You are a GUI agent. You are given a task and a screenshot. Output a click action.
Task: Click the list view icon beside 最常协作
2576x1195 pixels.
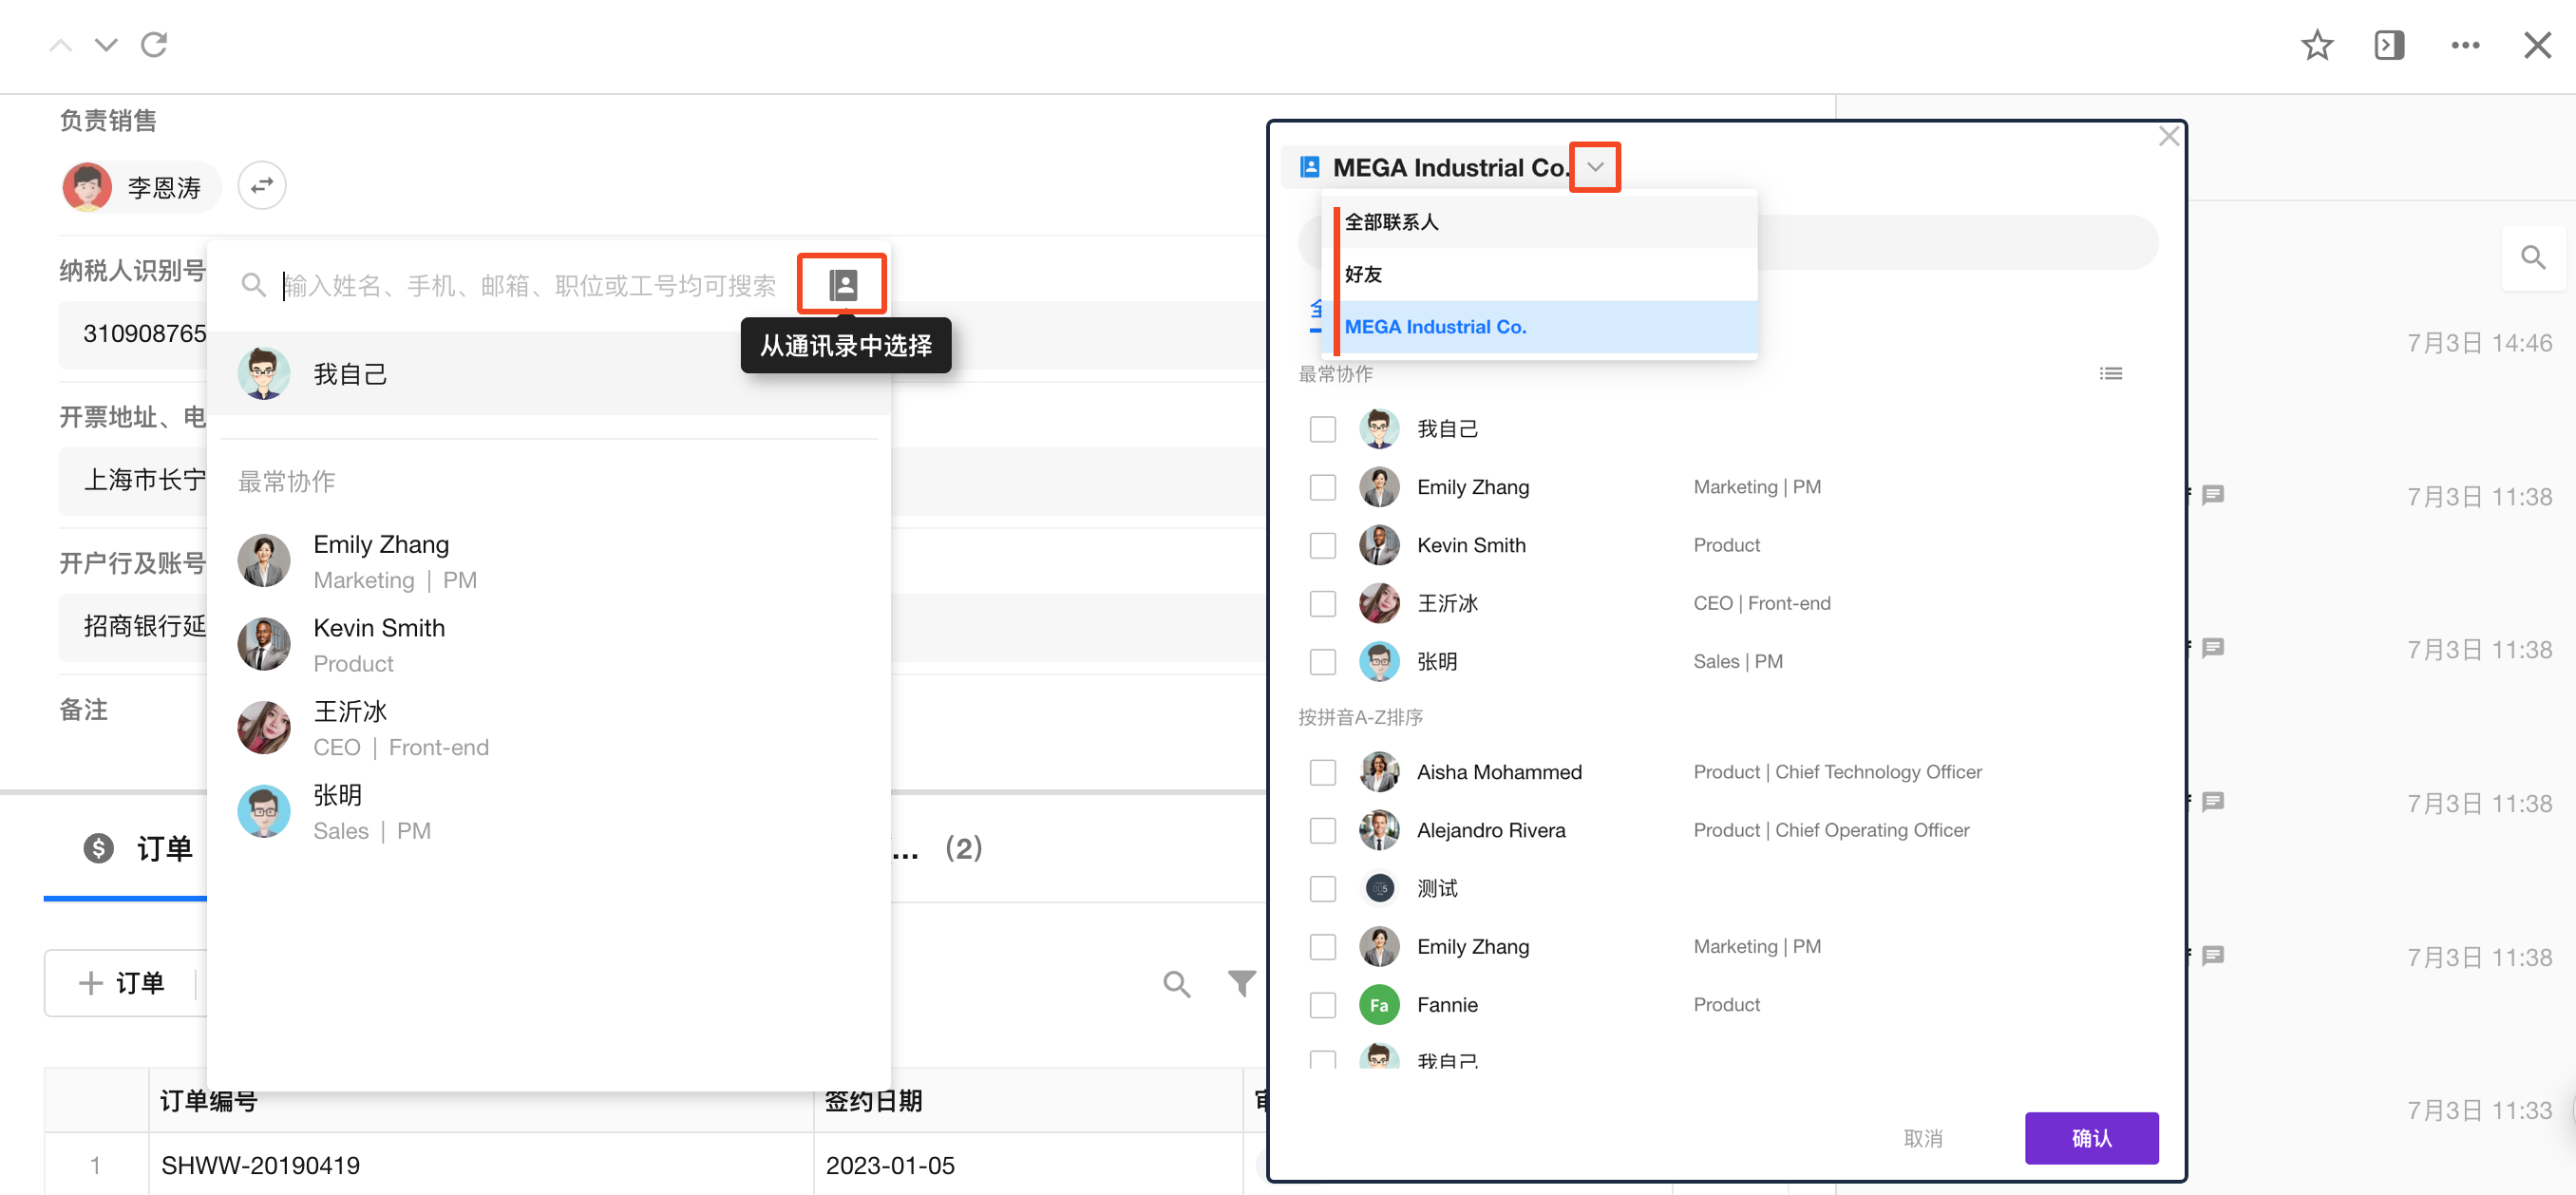click(x=2110, y=373)
